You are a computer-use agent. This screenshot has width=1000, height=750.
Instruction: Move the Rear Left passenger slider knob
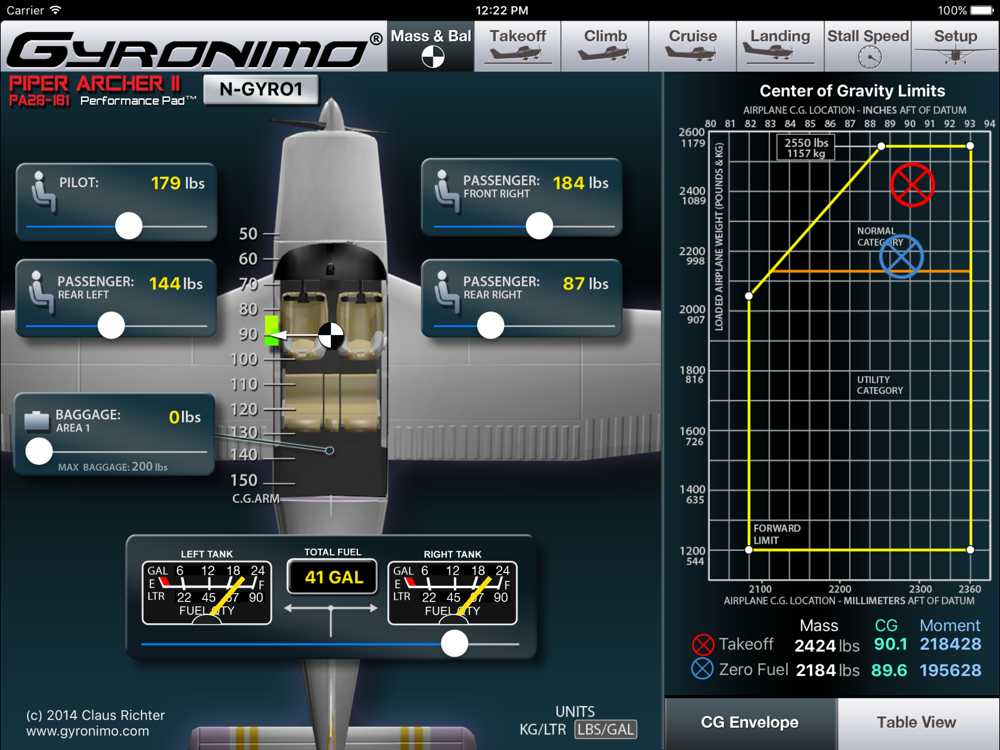point(111,325)
